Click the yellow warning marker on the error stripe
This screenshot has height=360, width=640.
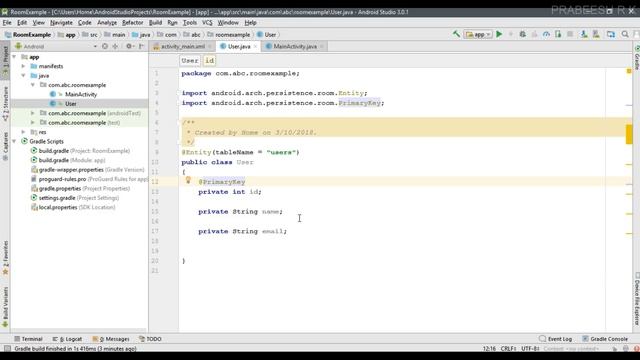pyautogui.click(x=629, y=134)
